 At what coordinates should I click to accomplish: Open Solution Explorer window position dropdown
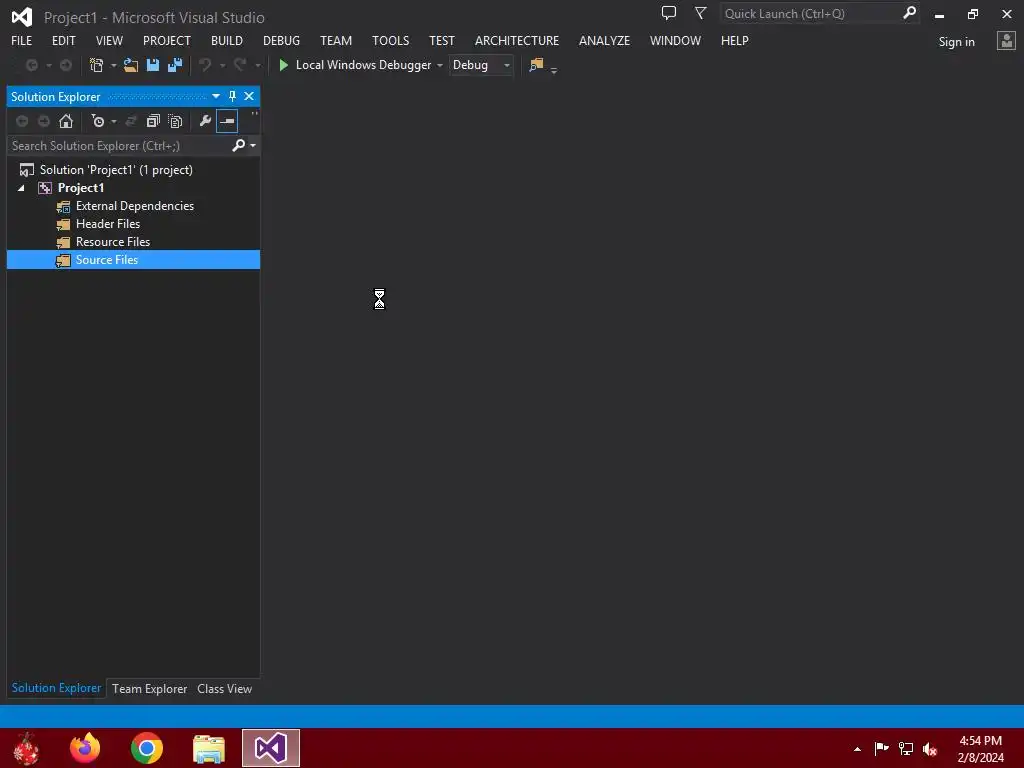pyautogui.click(x=216, y=96)
